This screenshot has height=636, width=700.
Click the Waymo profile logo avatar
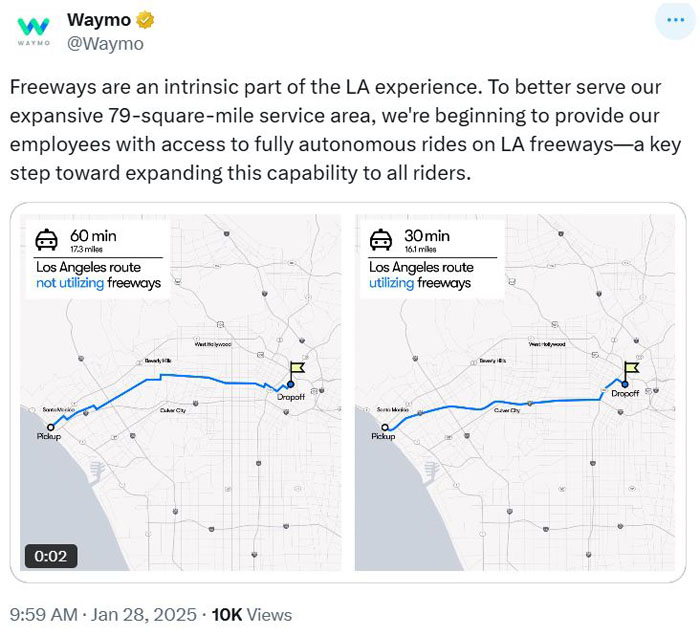(33, 29)
